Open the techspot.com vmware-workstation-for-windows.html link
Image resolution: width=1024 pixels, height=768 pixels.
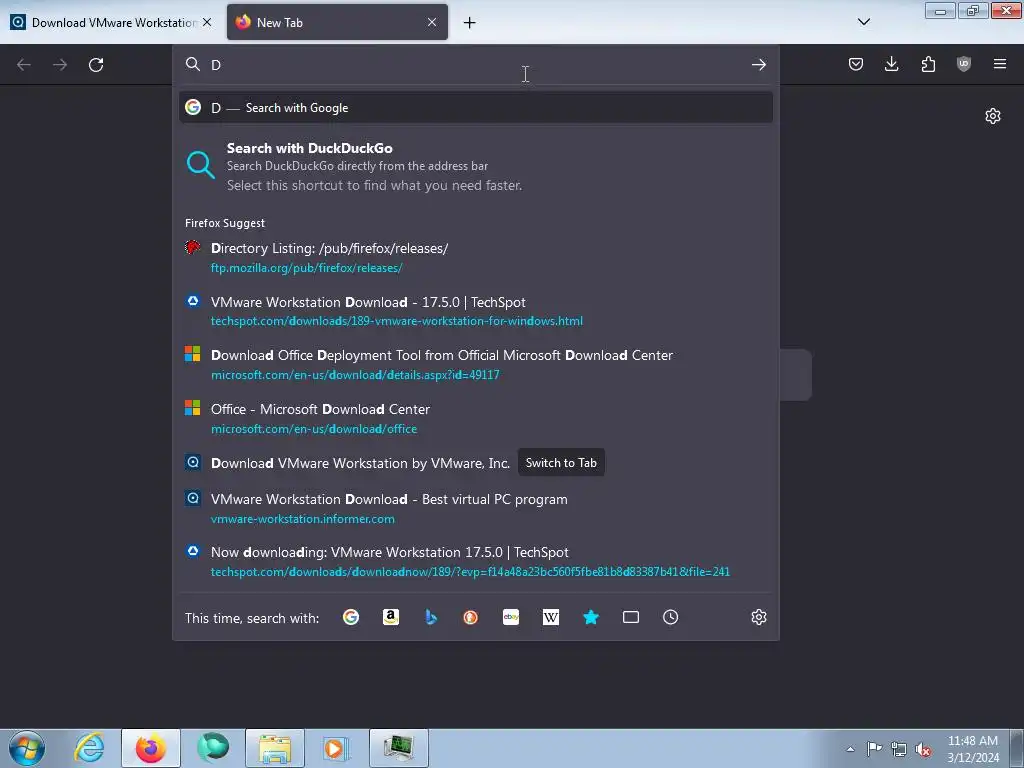pyautogui.click(x=396, y=321)
